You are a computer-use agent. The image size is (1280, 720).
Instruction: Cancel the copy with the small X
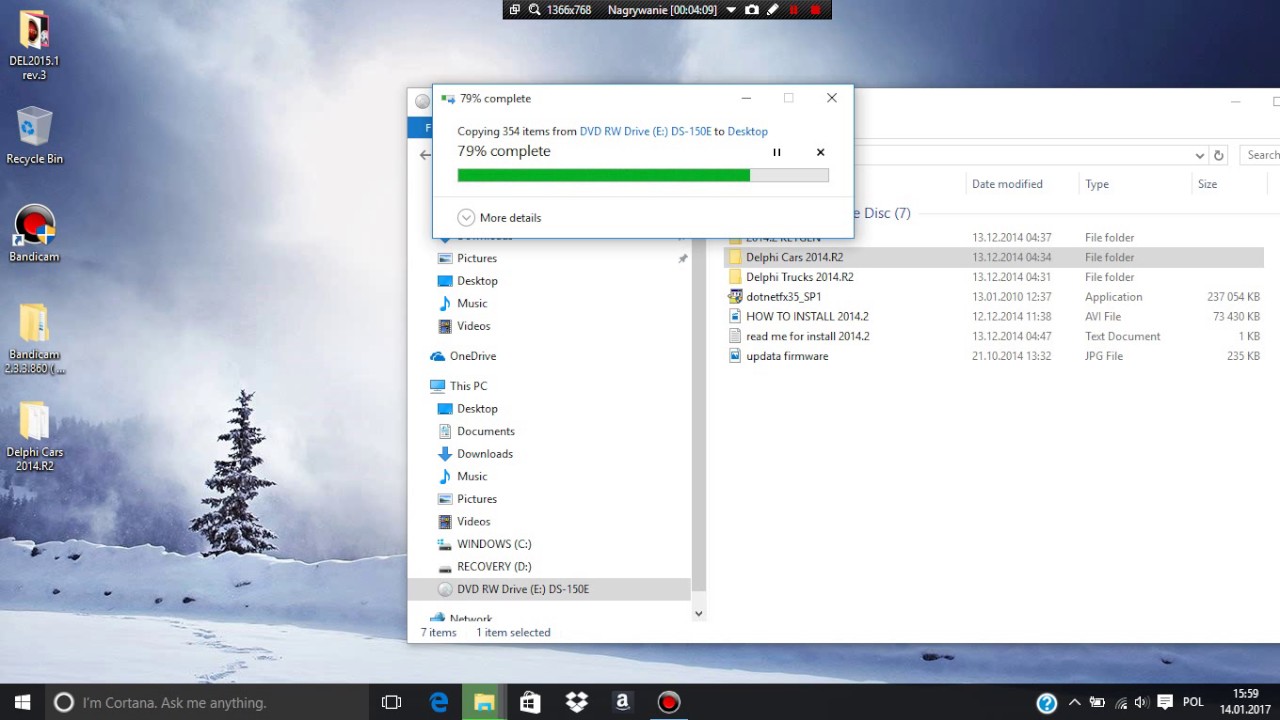[820, 152]
